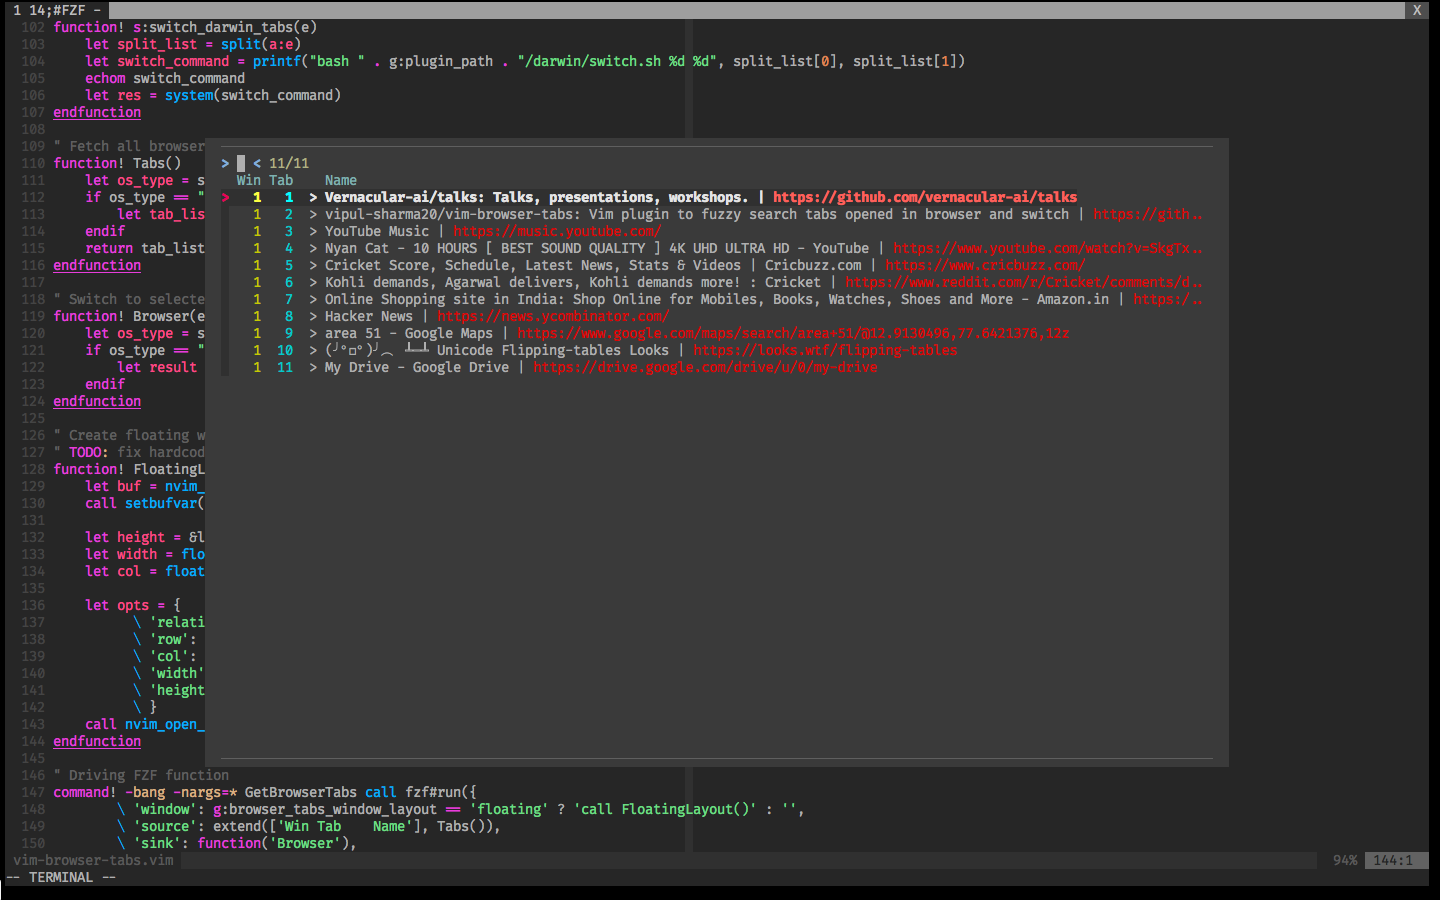Click line number 118 in the gutter

33,299
